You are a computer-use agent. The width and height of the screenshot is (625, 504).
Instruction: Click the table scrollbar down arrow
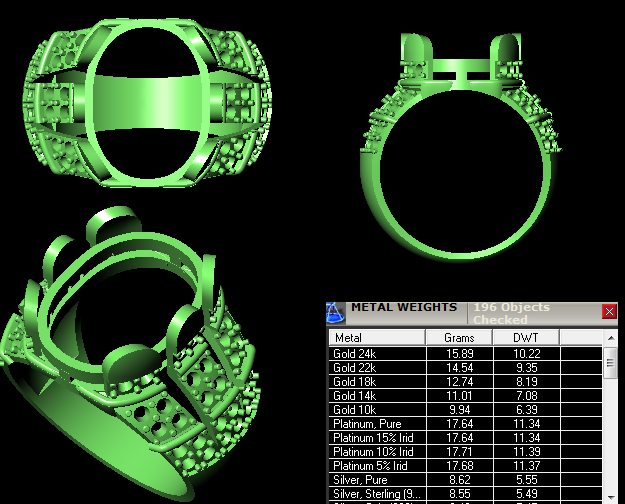pyautogui.click(x=611, y=497)
